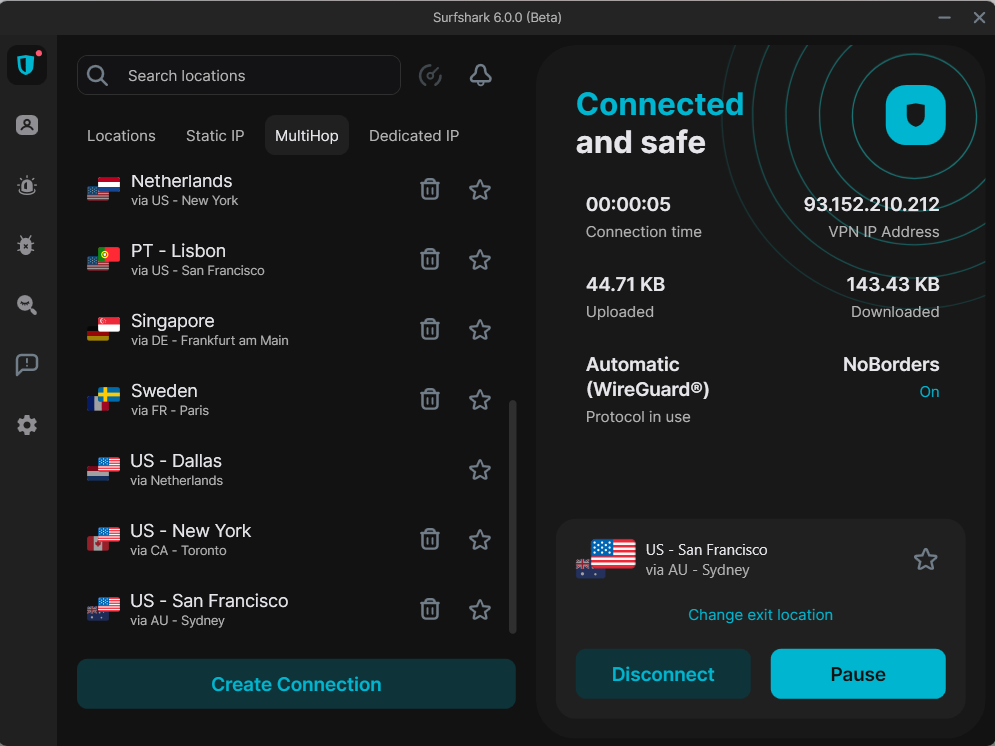Click the search magnifier inside search box
This screenshot has height=746, width=995.
pyautogui.click(x=97, y=75)
